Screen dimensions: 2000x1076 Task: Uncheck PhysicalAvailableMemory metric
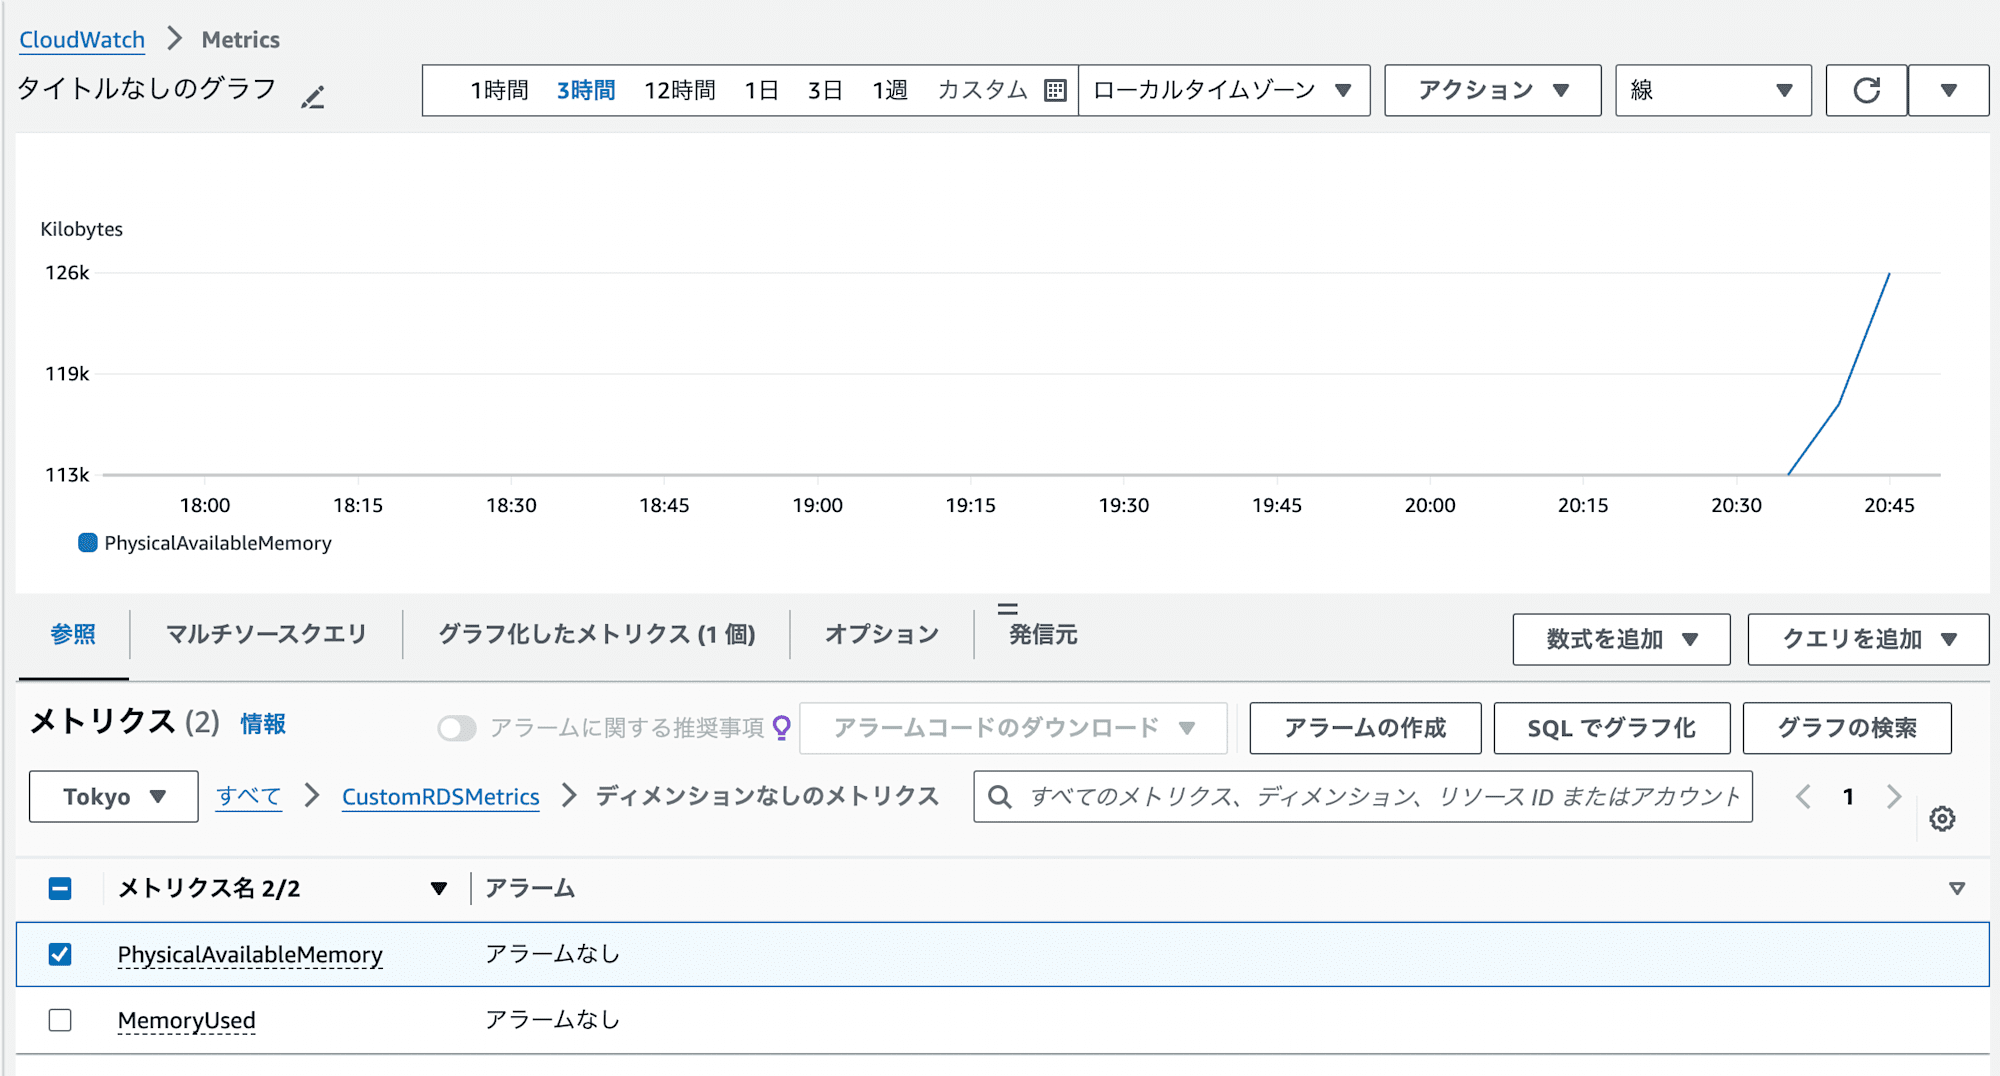(60, 954)
